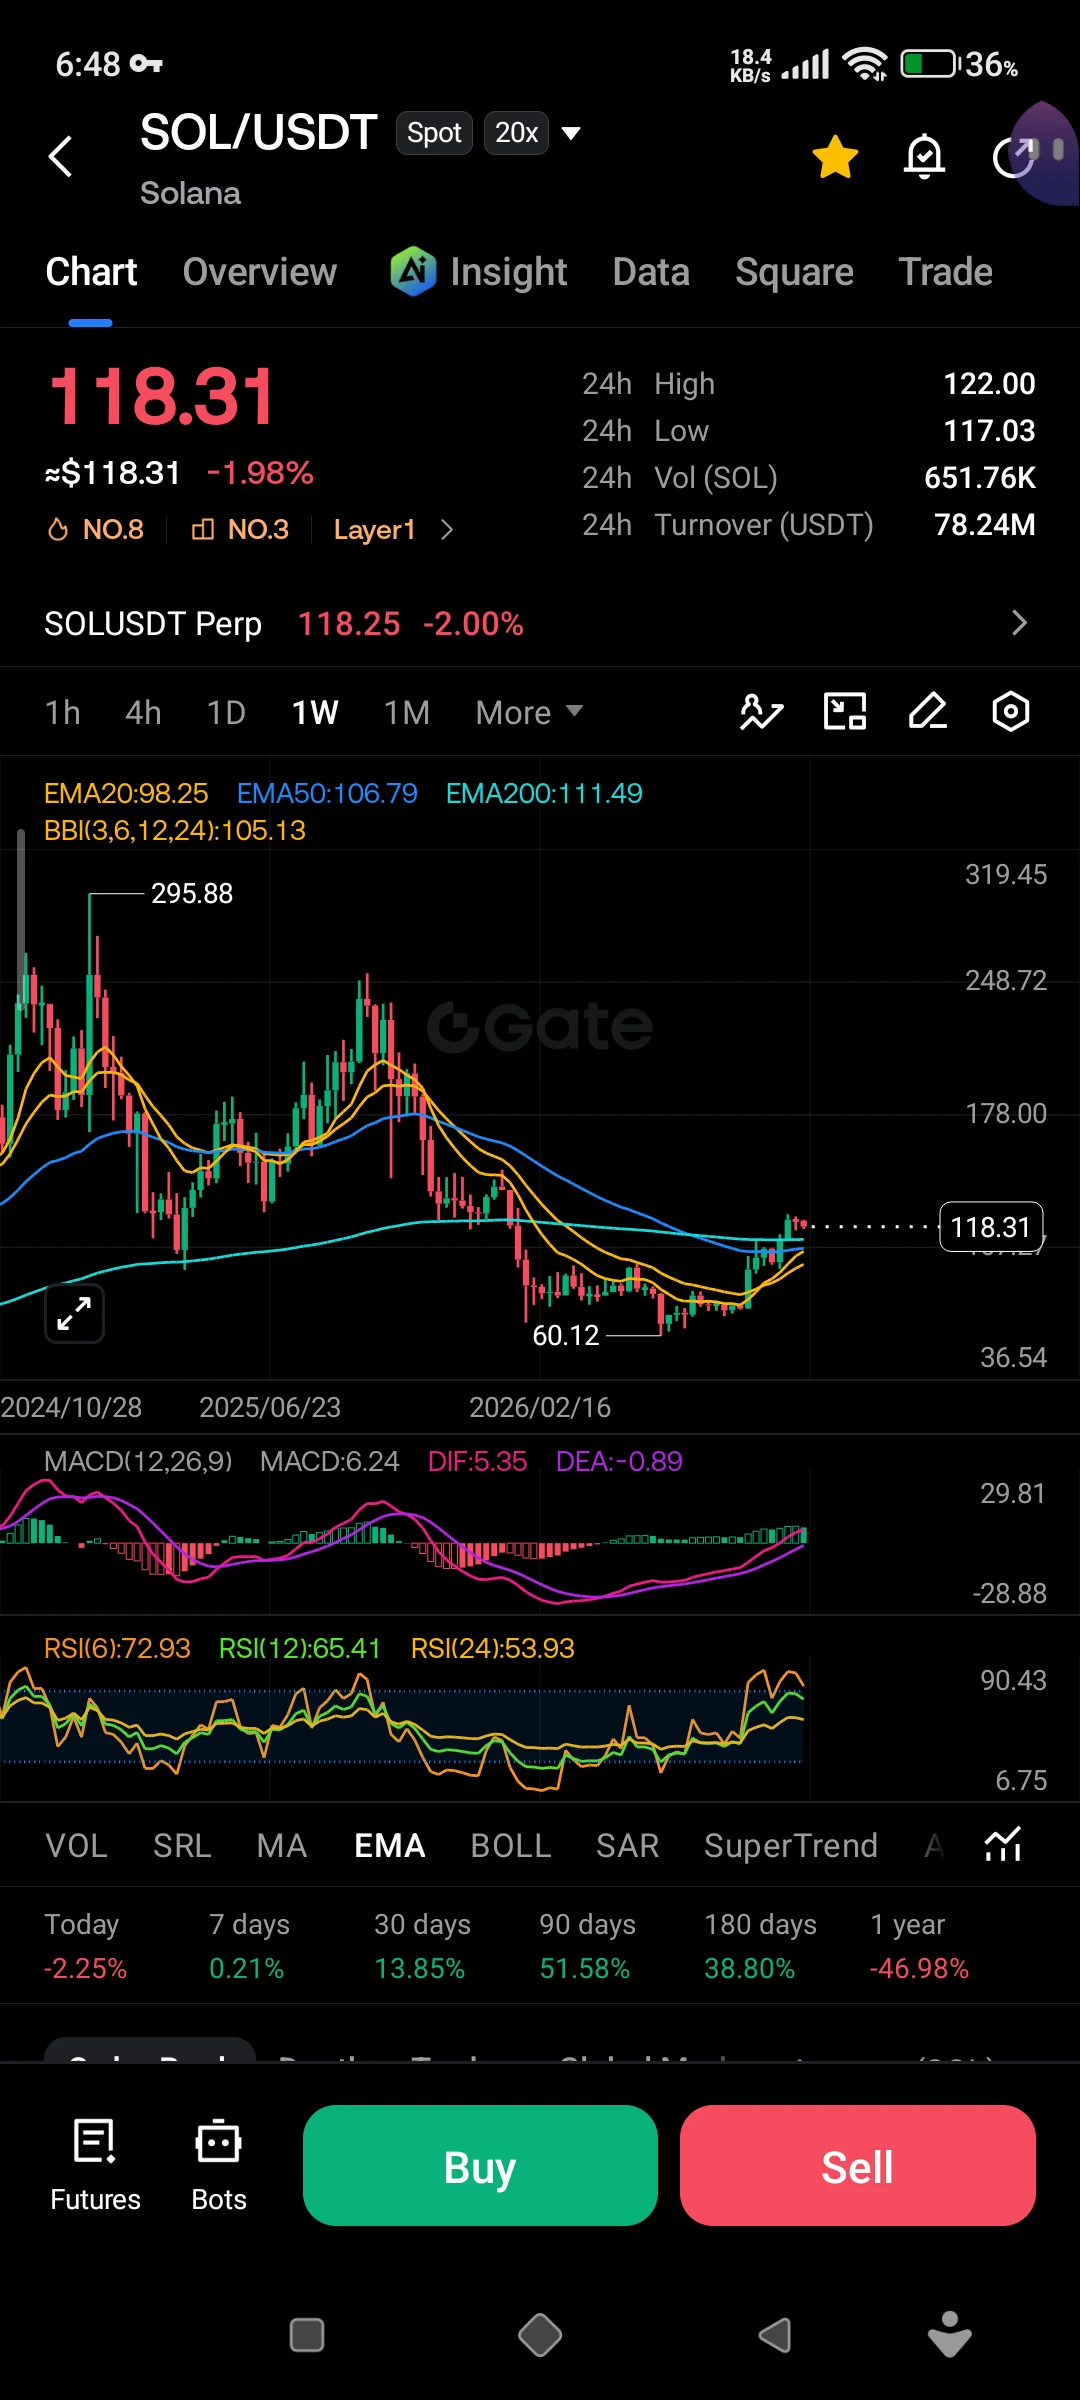Tap the 118.31 current price label on chart
The width and height of the screenshot is (1080, 2400).
tap(991, 1227)
